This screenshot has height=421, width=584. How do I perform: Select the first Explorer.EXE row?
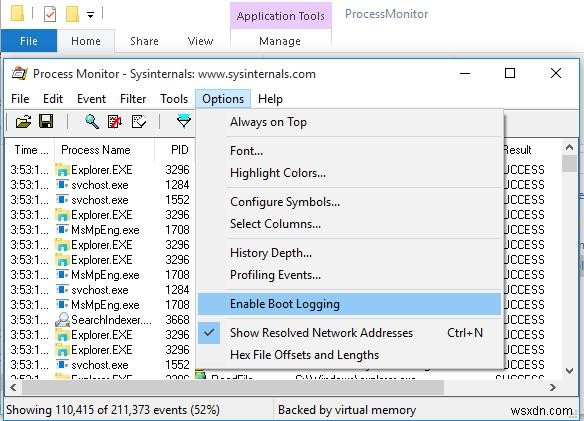tap(101, 170)
